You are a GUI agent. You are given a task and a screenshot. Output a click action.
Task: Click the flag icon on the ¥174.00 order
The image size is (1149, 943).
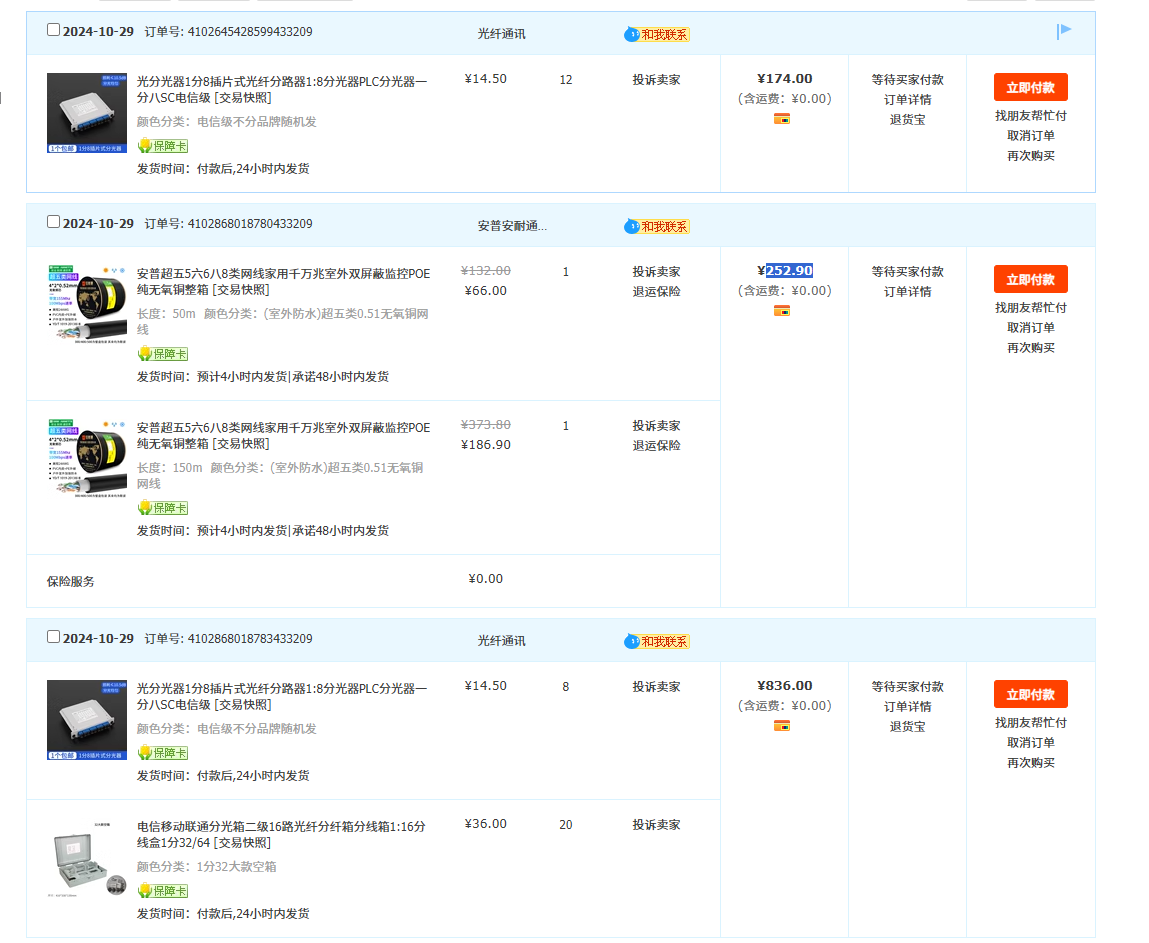tap(1064, 31)
